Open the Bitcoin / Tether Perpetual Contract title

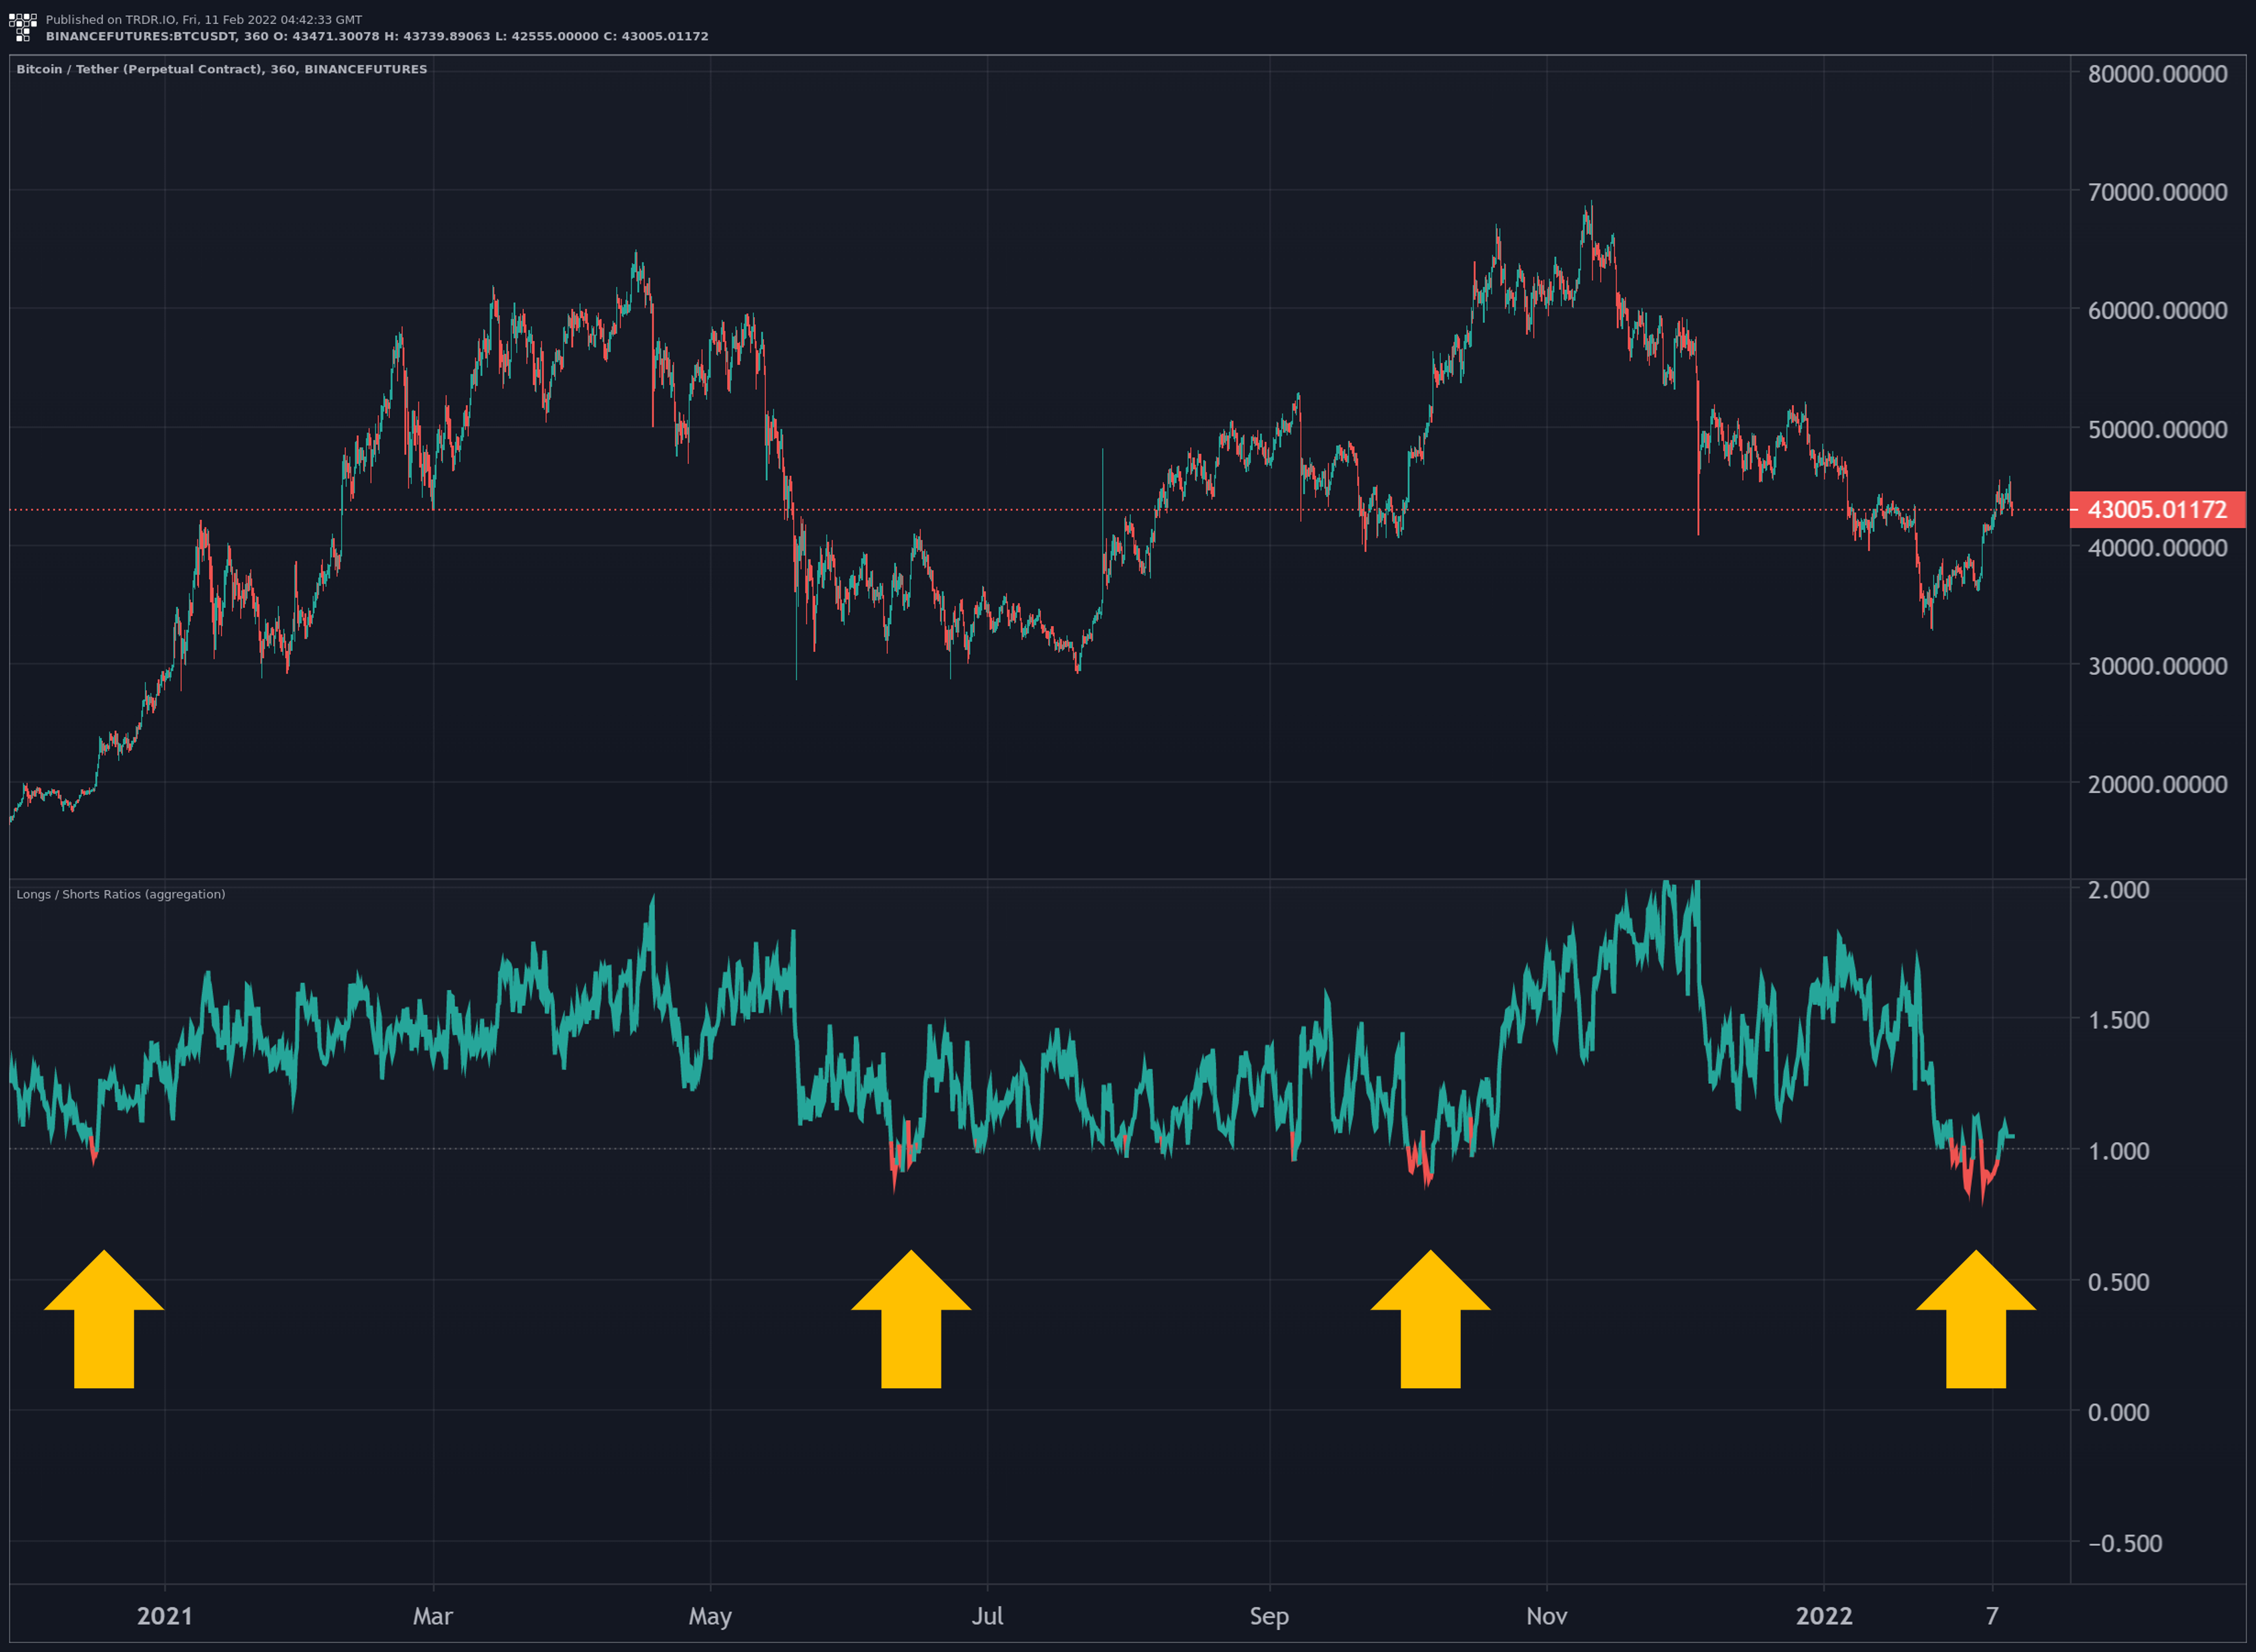(221, 69)
